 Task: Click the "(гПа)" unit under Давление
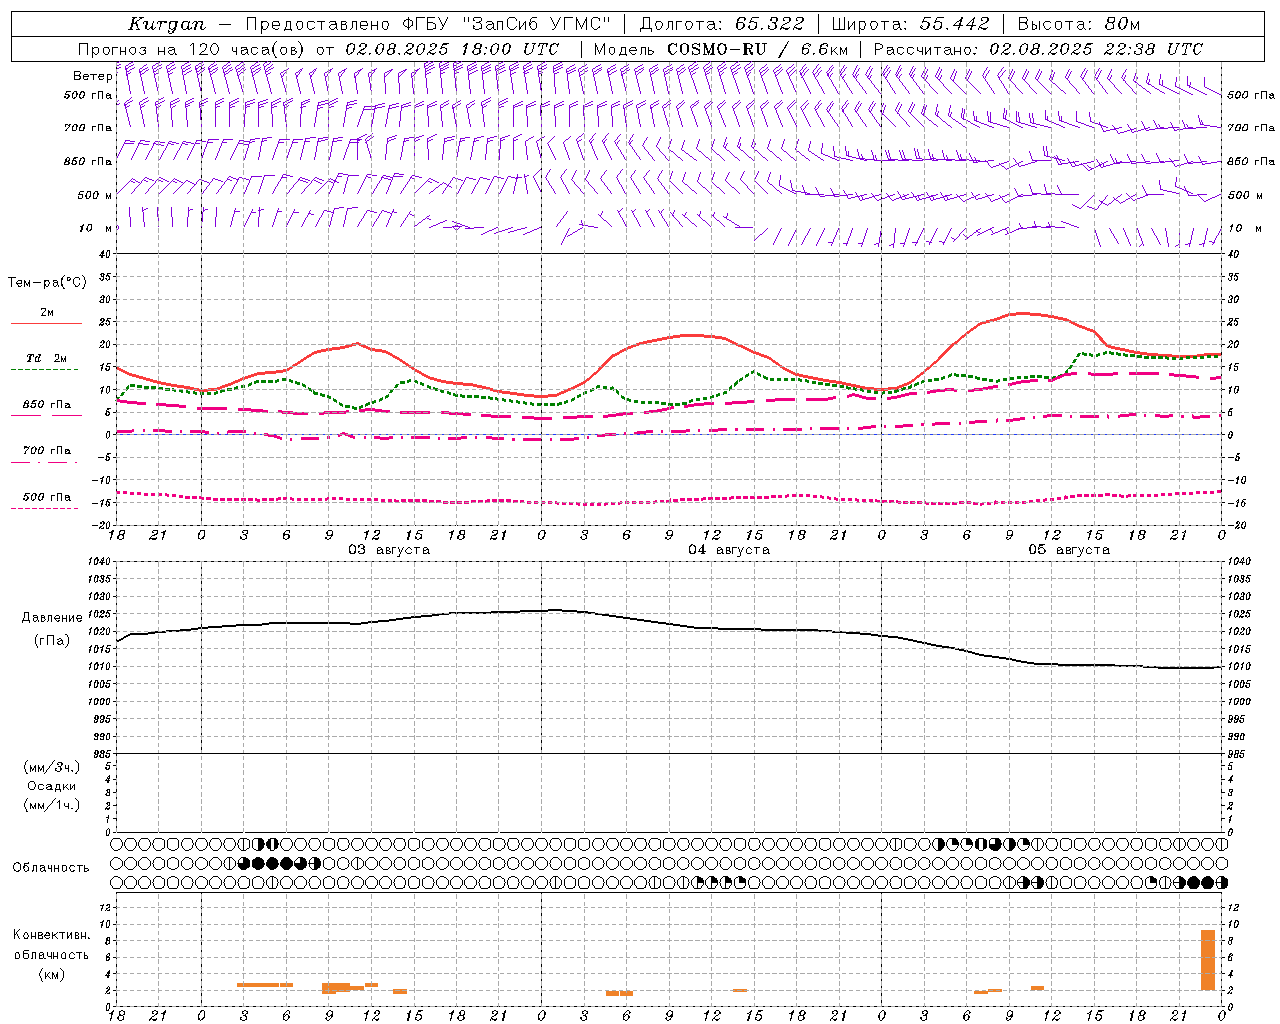pos(52,641)
